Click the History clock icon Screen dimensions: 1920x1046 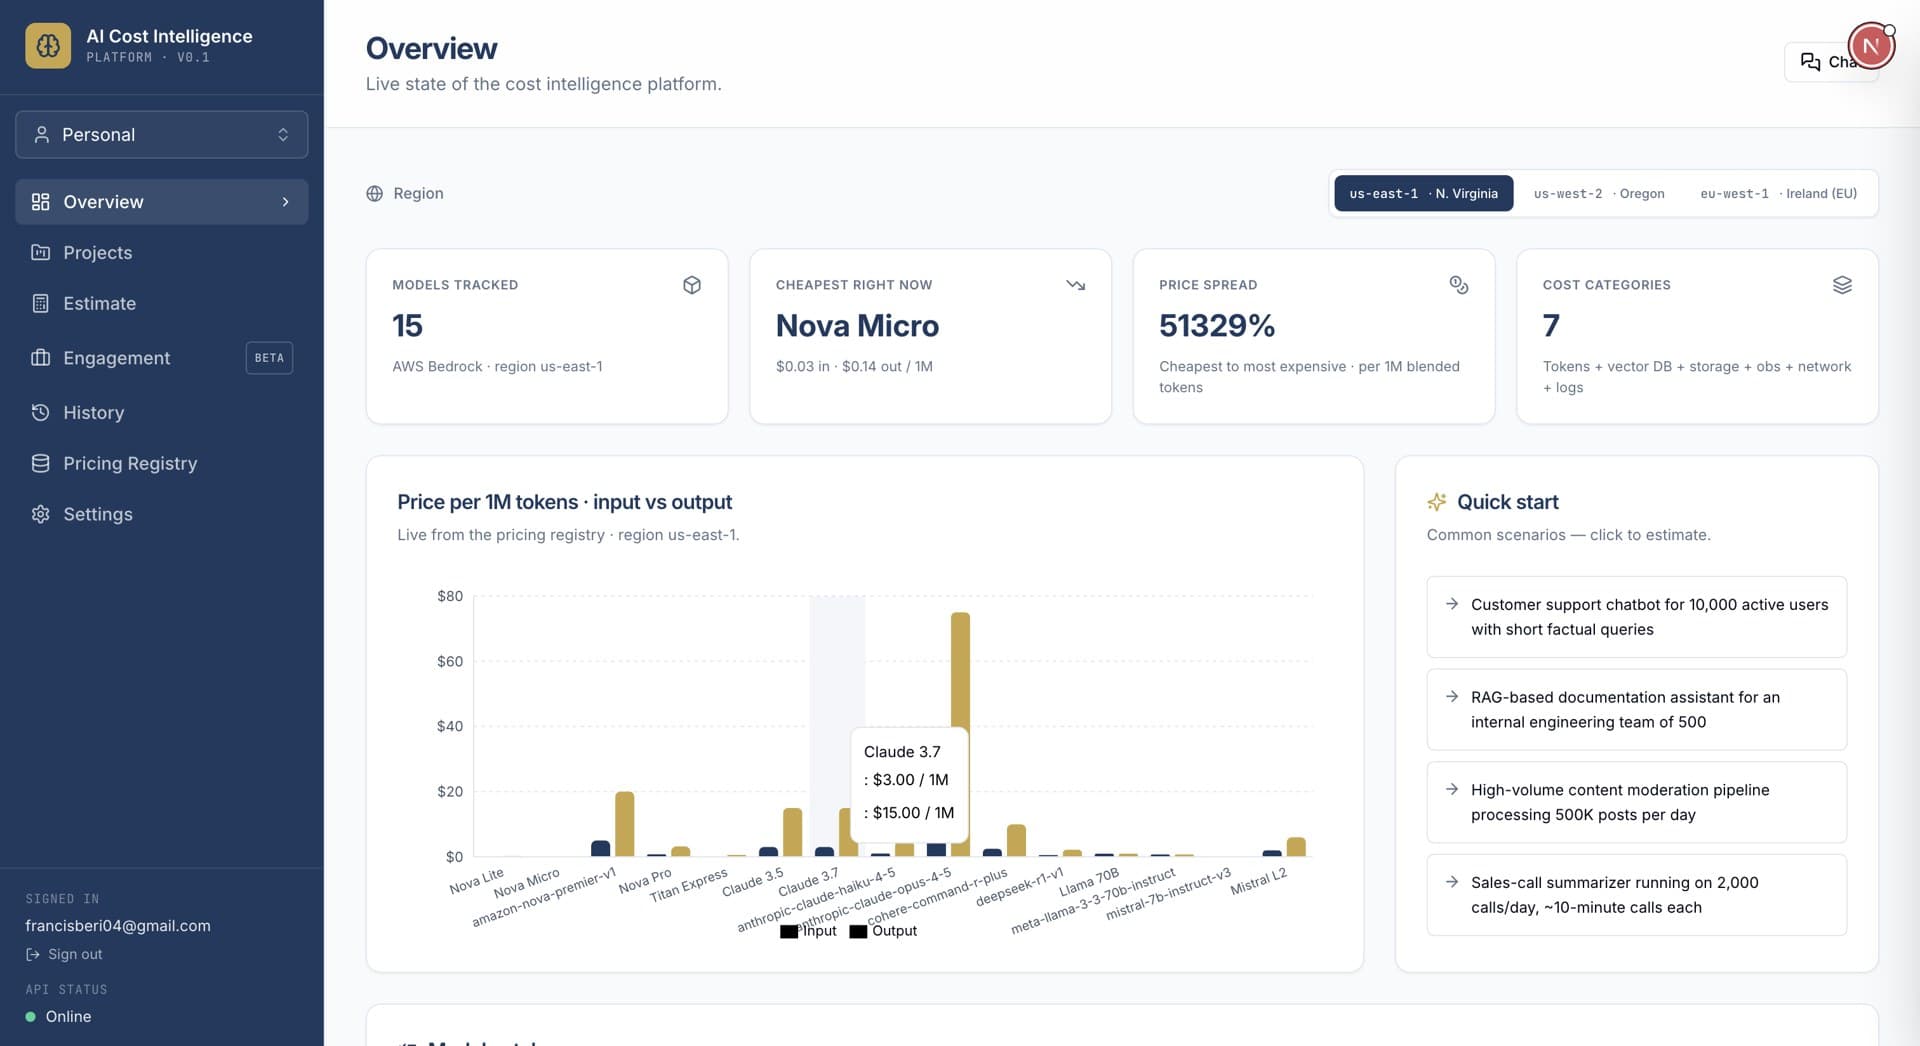40,413
